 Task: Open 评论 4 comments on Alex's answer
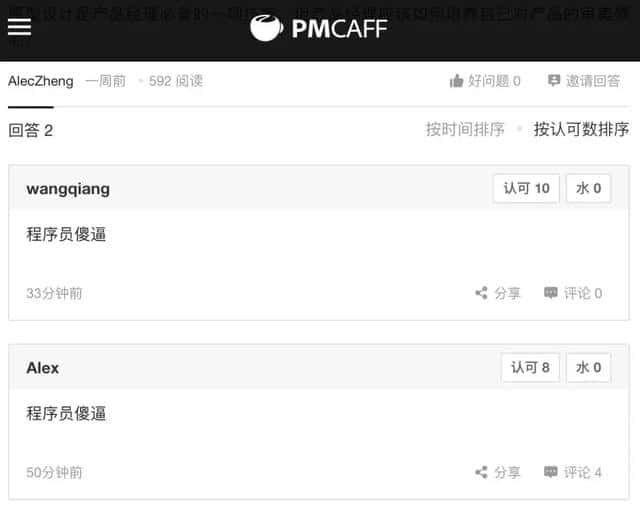click(582, 473)
